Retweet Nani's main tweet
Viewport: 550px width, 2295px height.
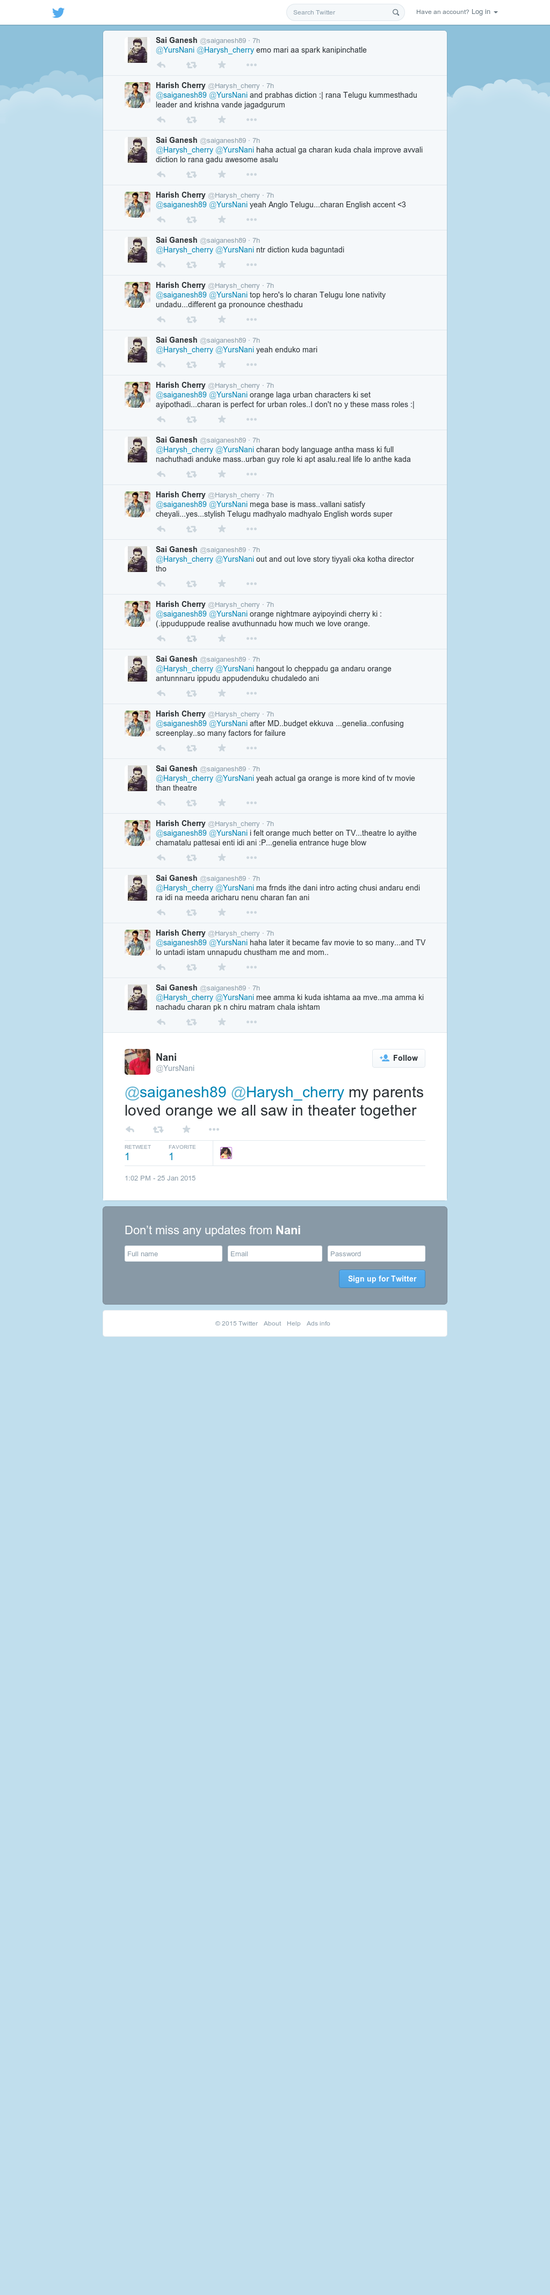158,1129
